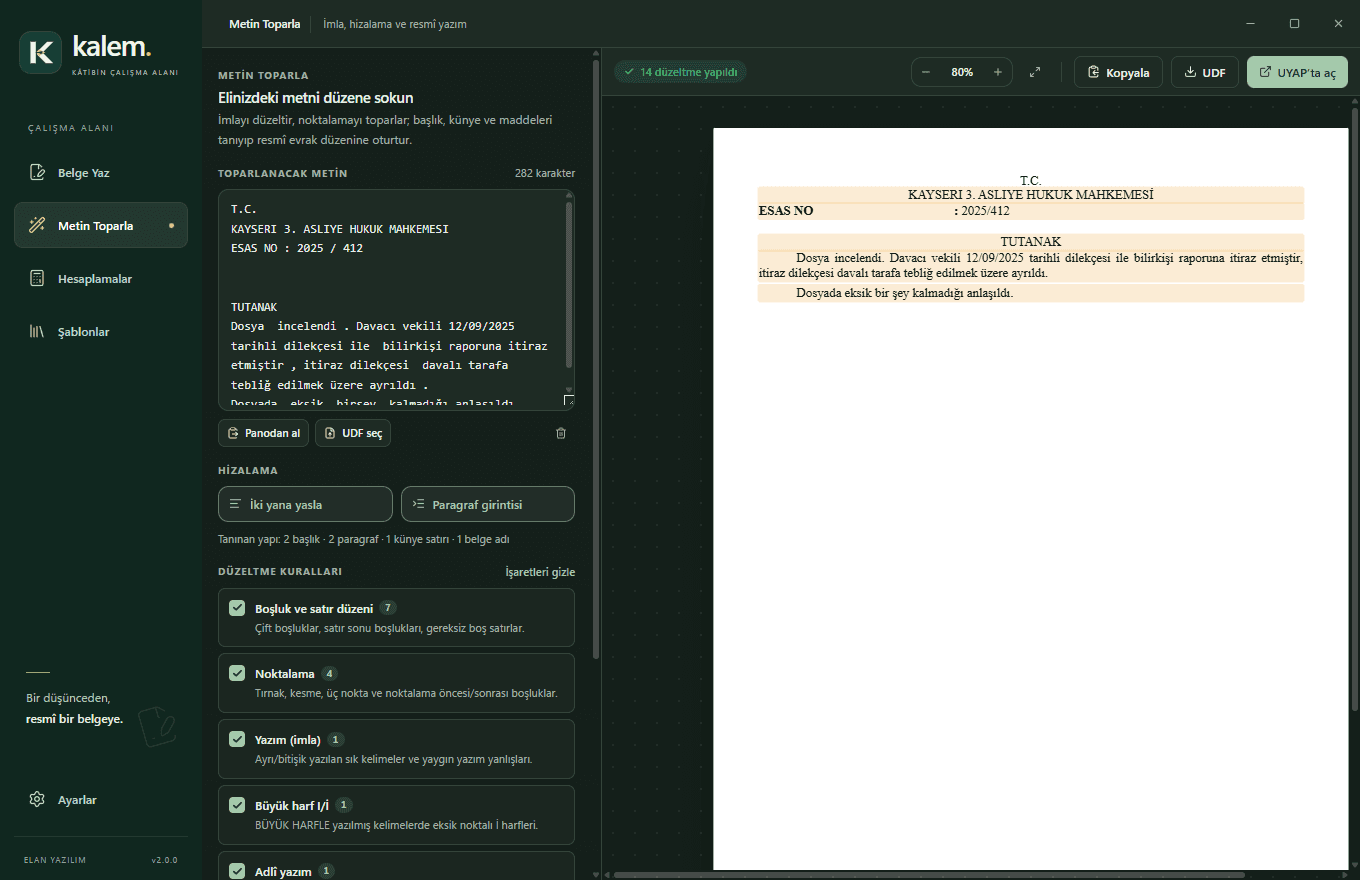Click ESAS NO label in the preview
Viewport: 1360px width, 880px height.
click(x=786, y=211)
